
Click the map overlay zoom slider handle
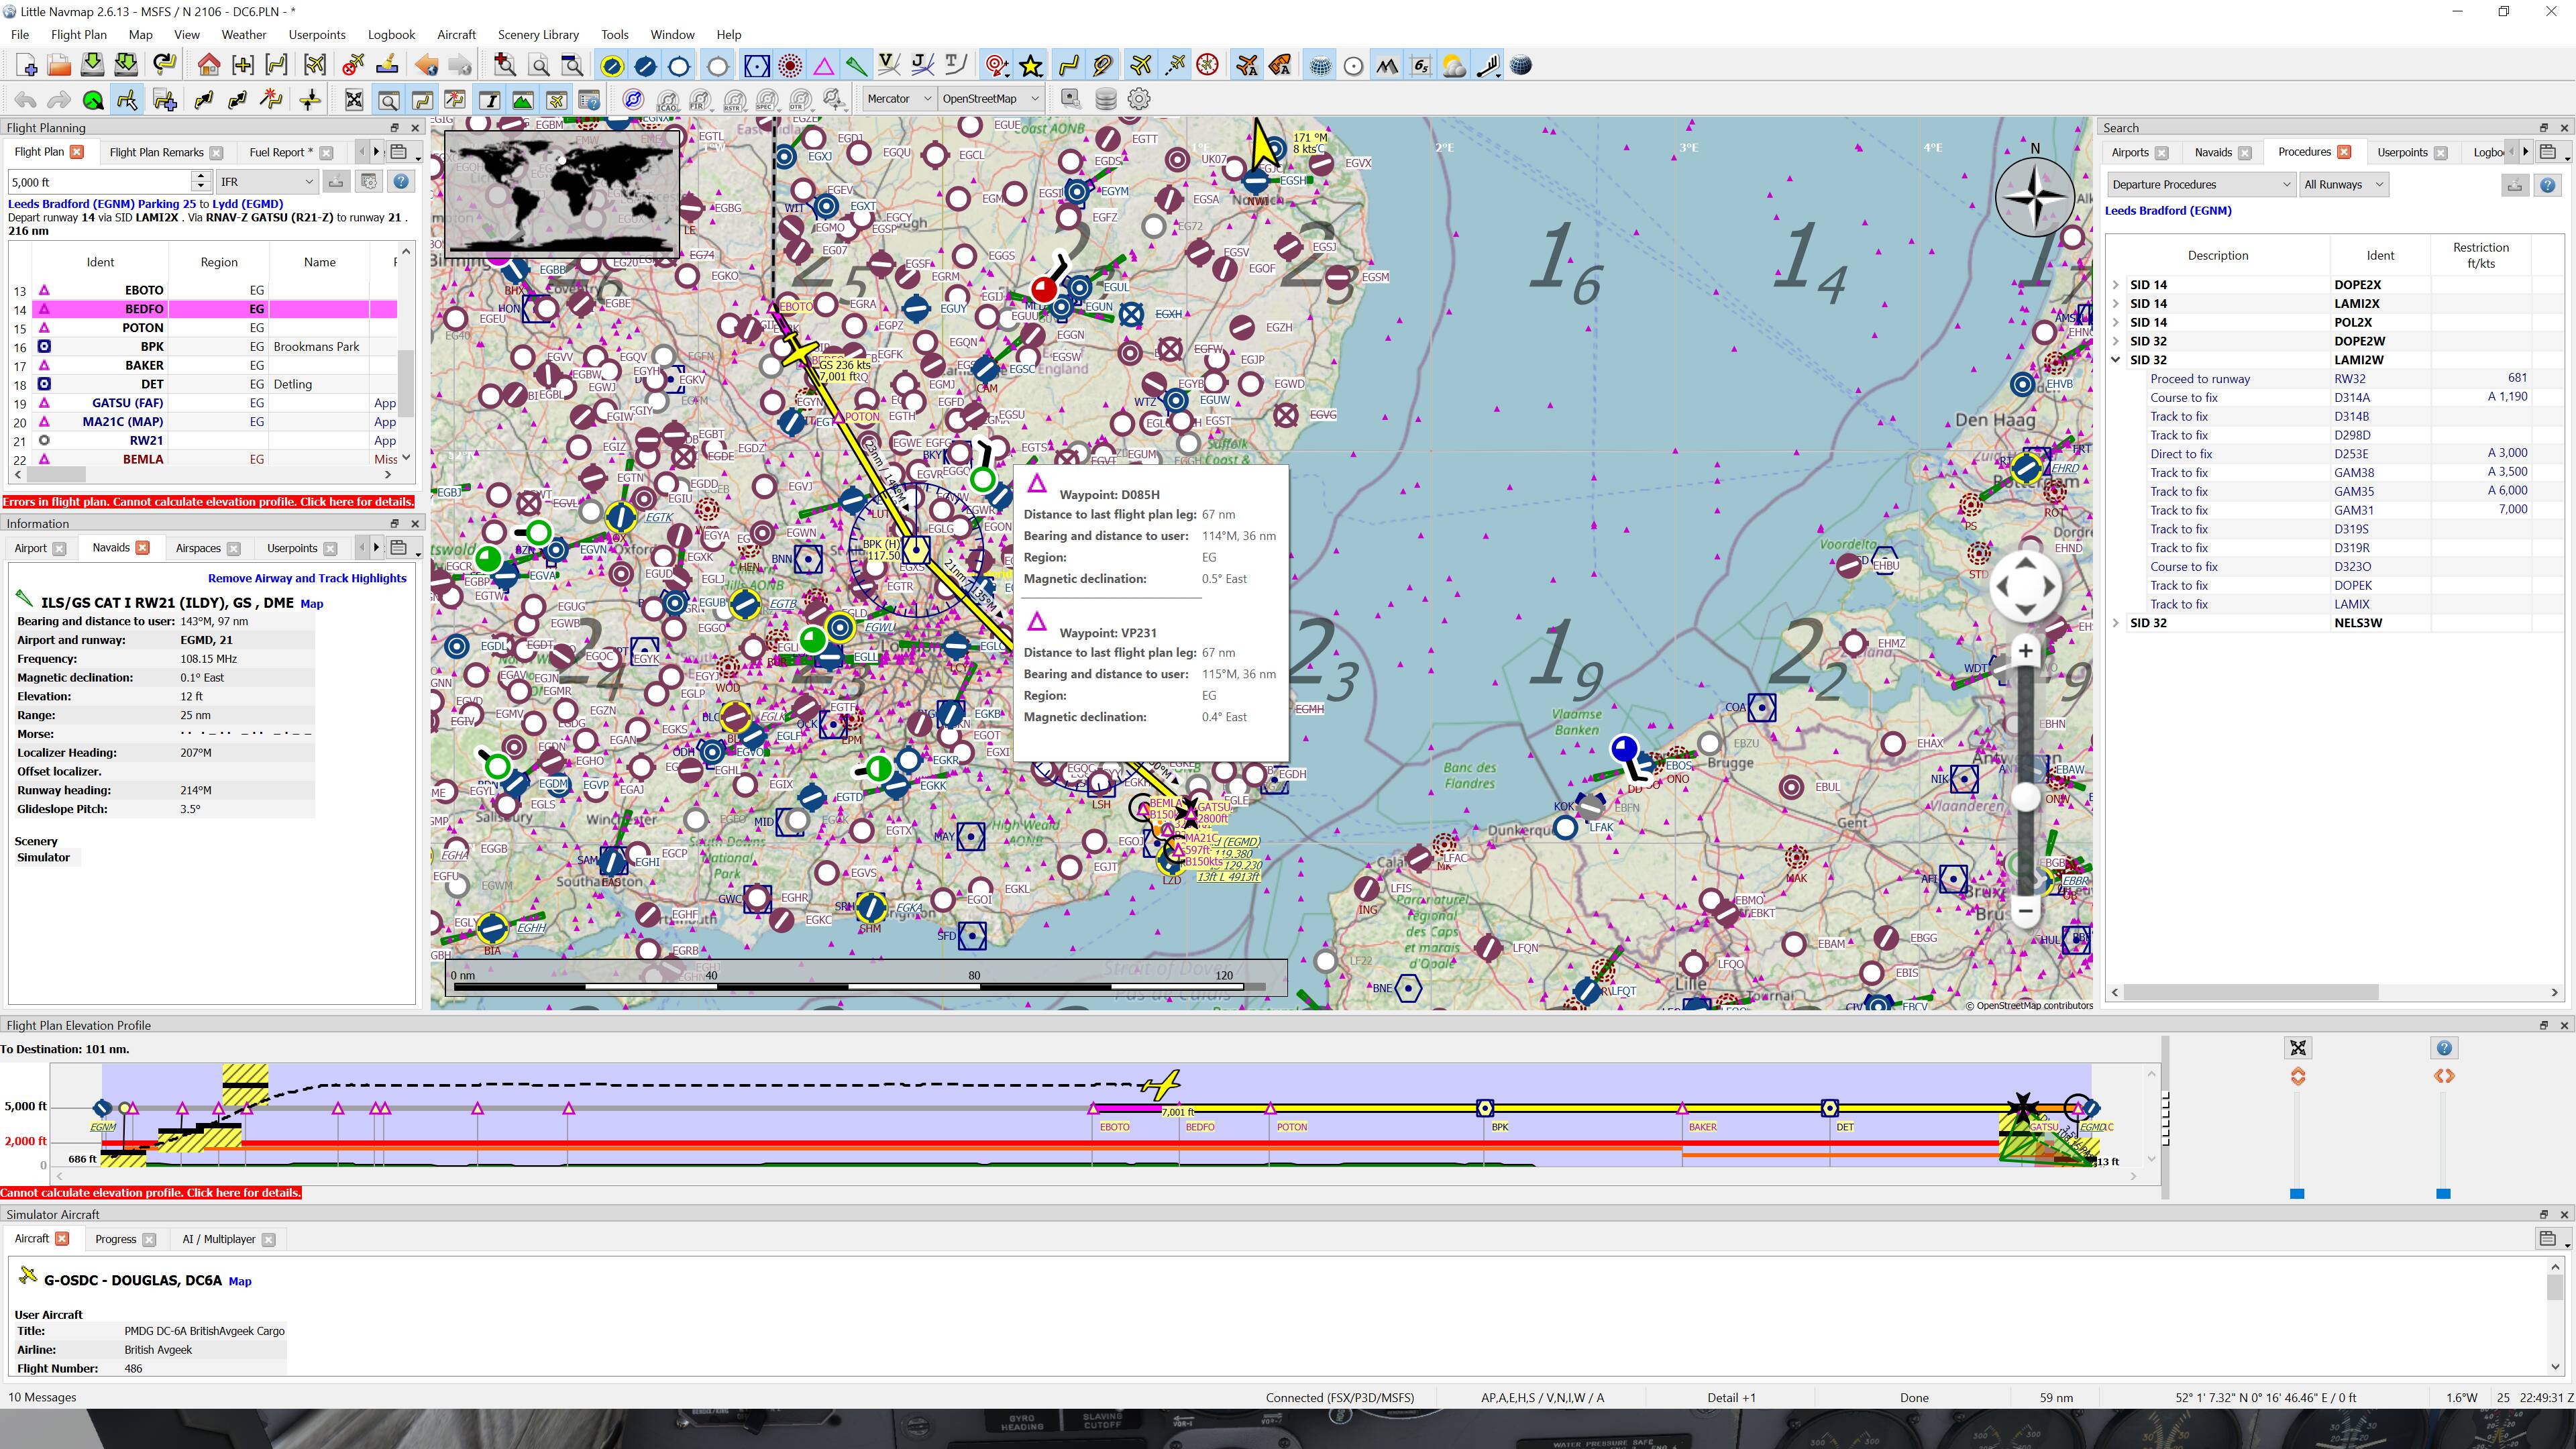click(2026, 797)
